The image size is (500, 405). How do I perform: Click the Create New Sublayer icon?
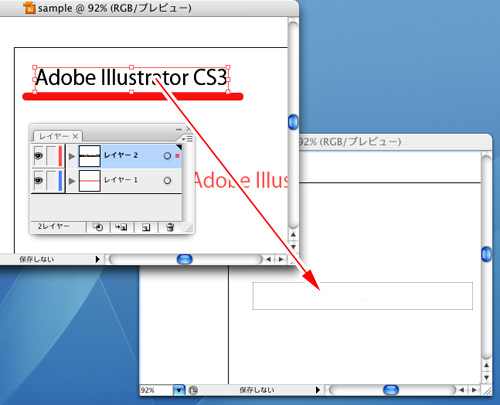(121, 227)
